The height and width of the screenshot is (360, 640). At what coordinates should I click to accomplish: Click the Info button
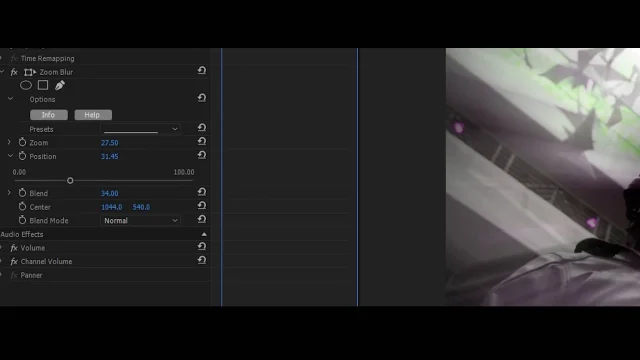[49, 115]
